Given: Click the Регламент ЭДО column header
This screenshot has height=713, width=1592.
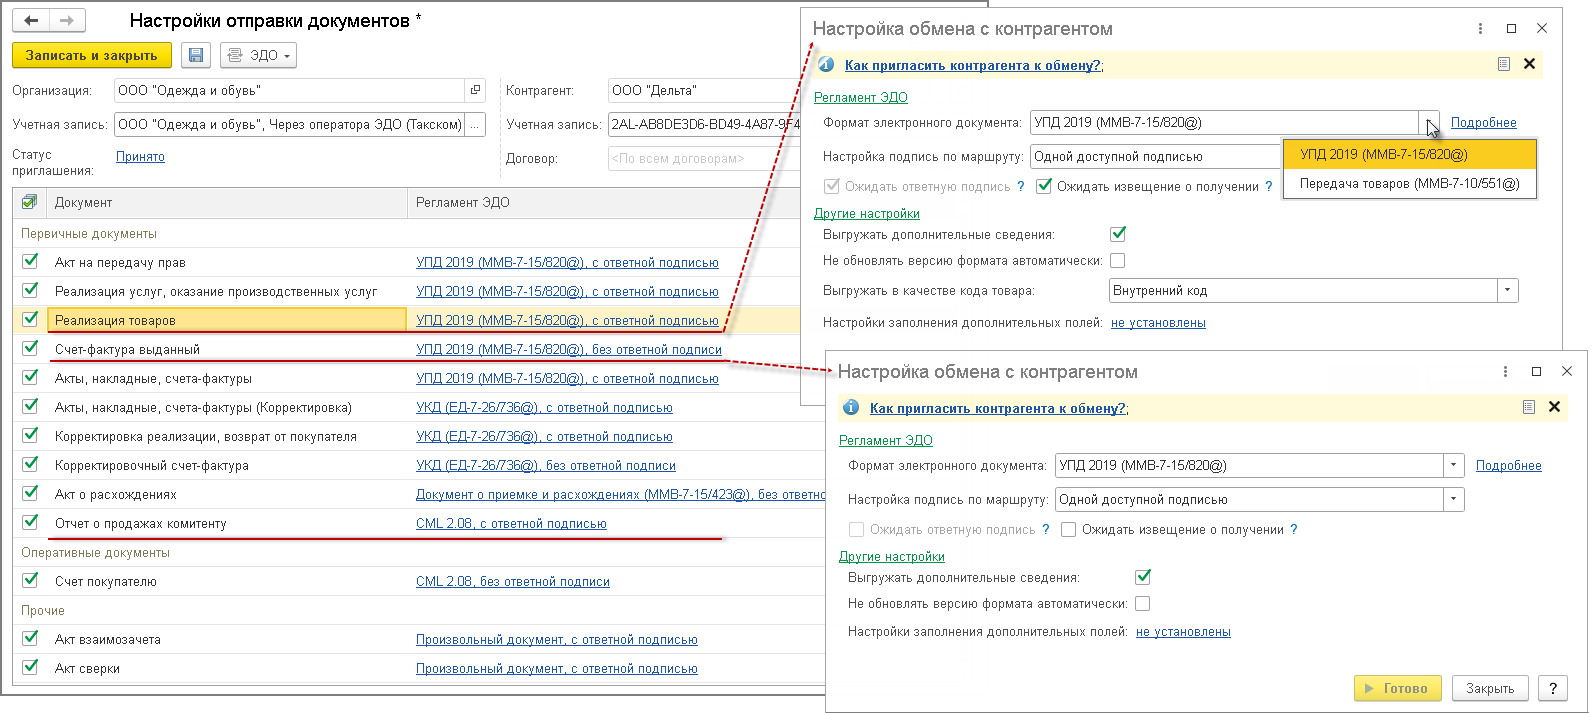Looking at the screenshot, I should 605,202.
